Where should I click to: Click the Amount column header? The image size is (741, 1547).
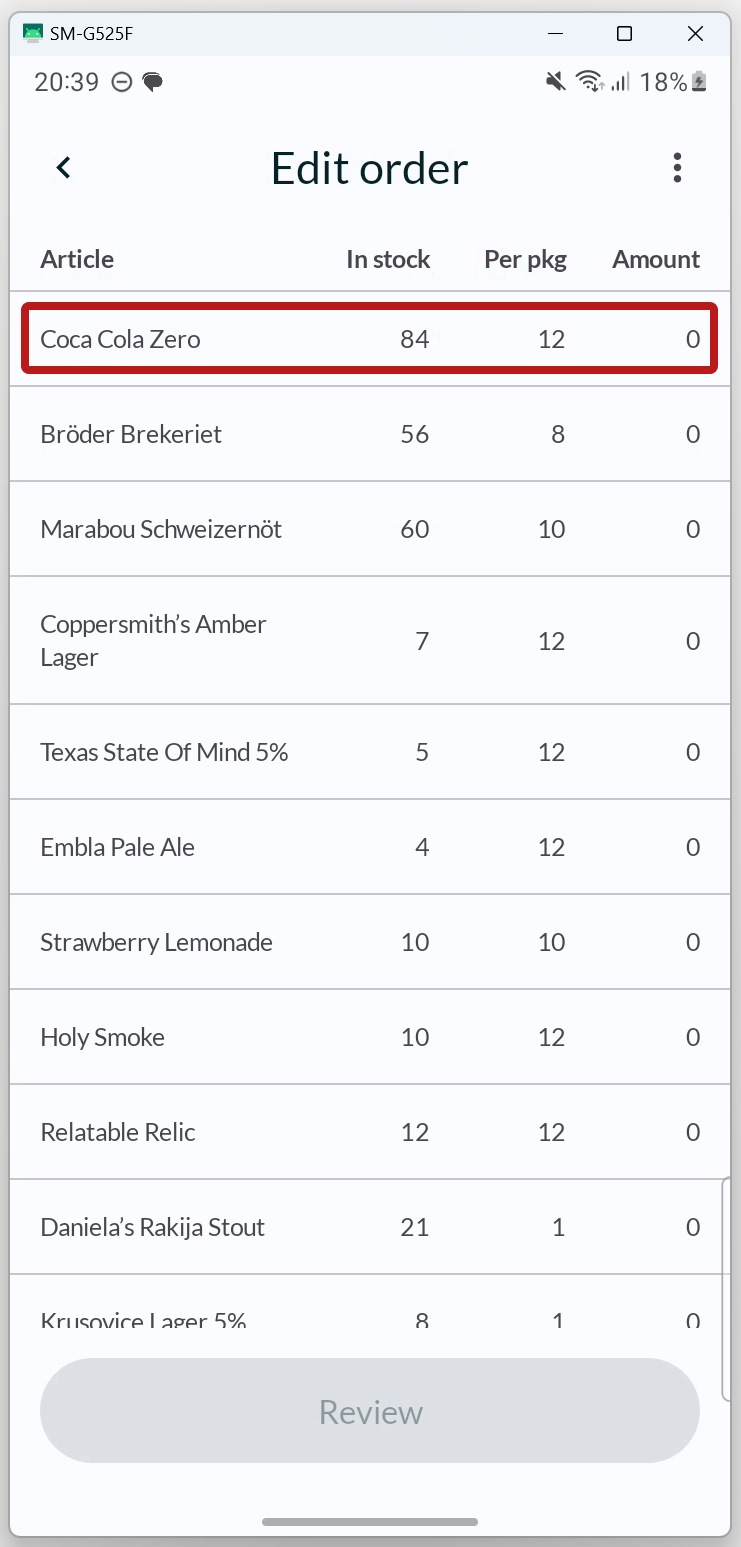click(656, 259)
